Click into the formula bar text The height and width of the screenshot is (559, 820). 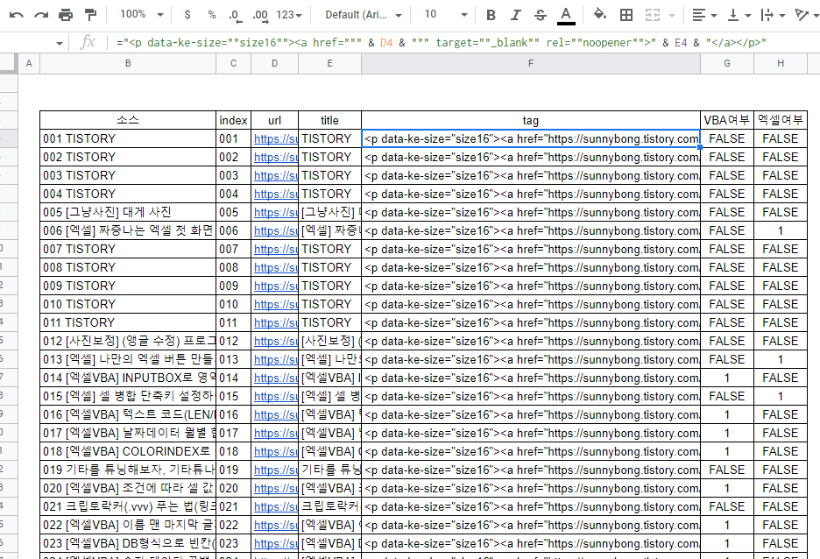tap(441, 42)
